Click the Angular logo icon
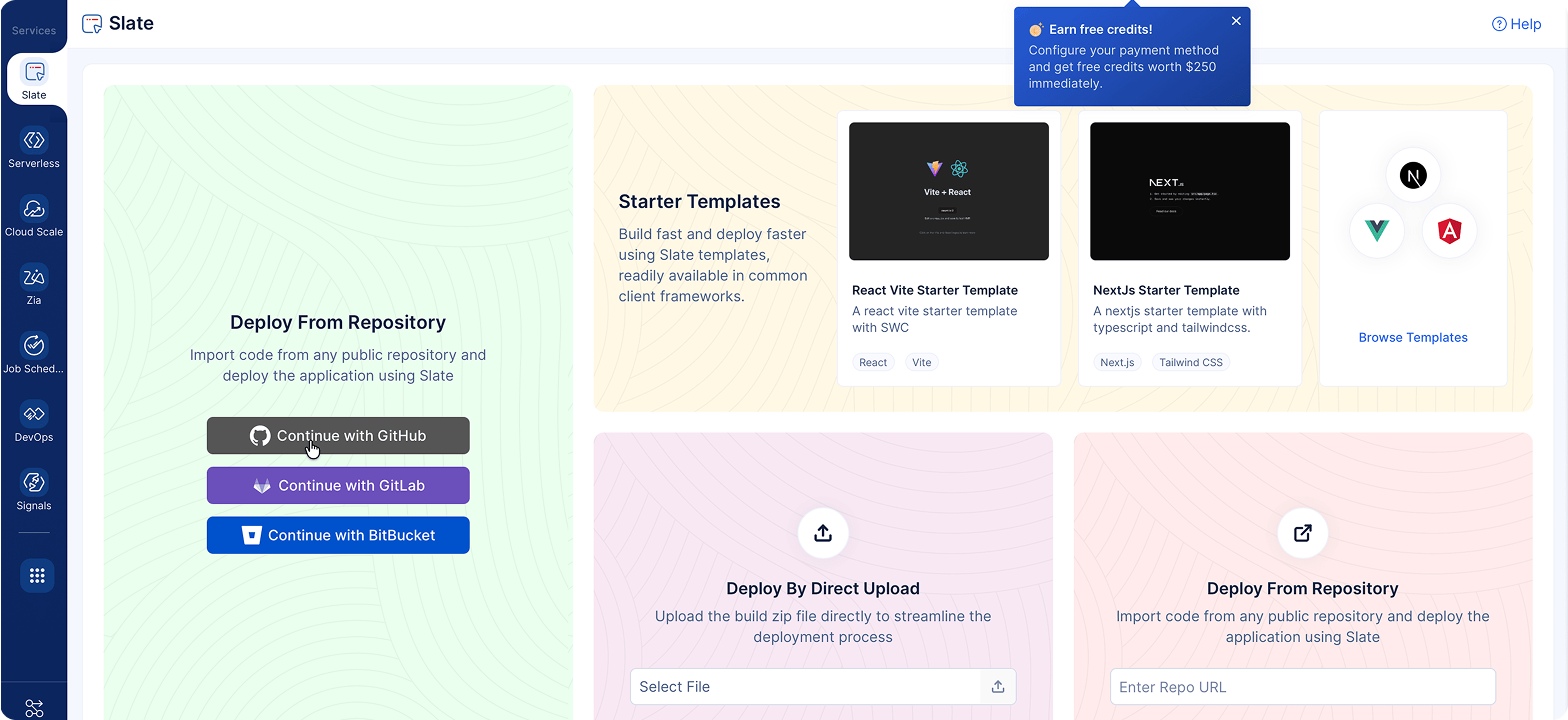 coord(1448,231)
